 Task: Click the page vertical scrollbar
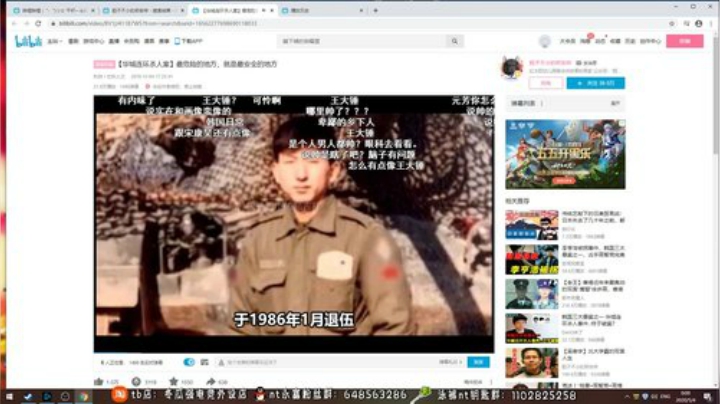click(x=716, y=94)
